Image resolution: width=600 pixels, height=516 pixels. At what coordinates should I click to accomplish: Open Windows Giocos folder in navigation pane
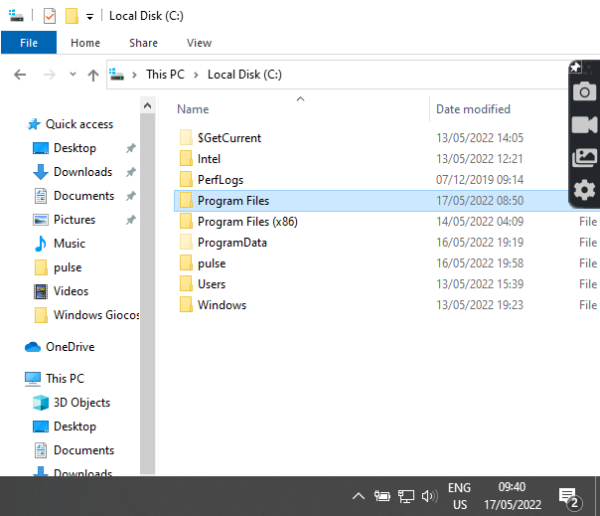(x=96, y=315)
